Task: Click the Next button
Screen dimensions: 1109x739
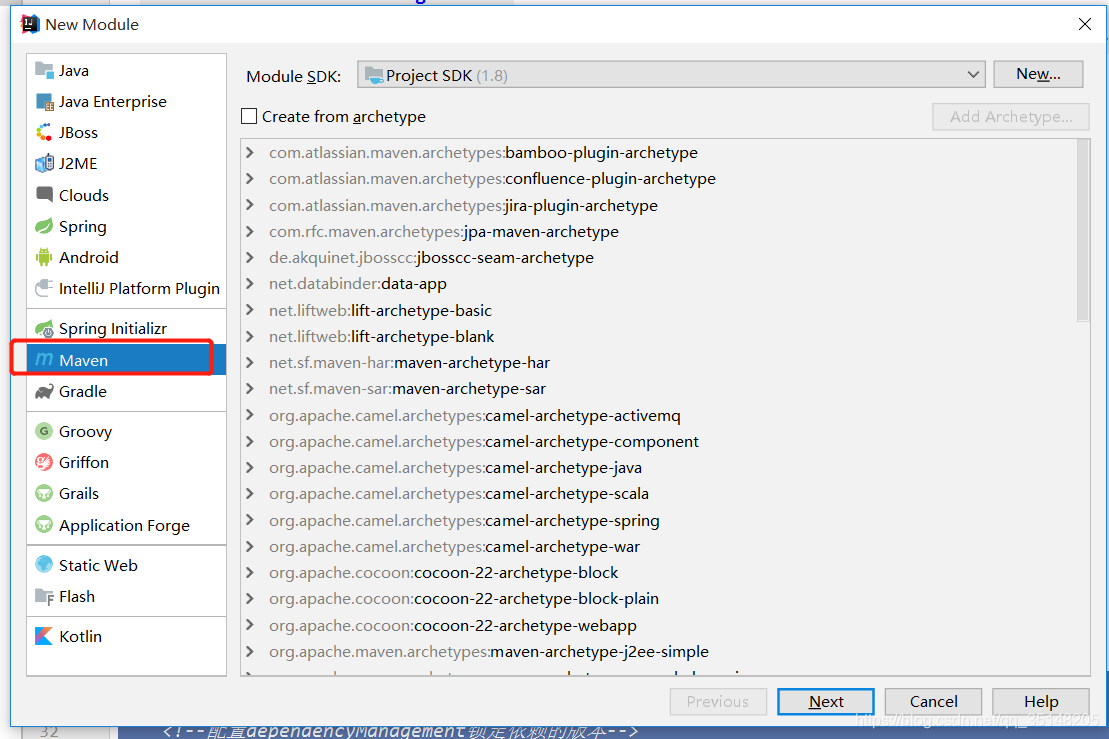Action: point(825,702)
